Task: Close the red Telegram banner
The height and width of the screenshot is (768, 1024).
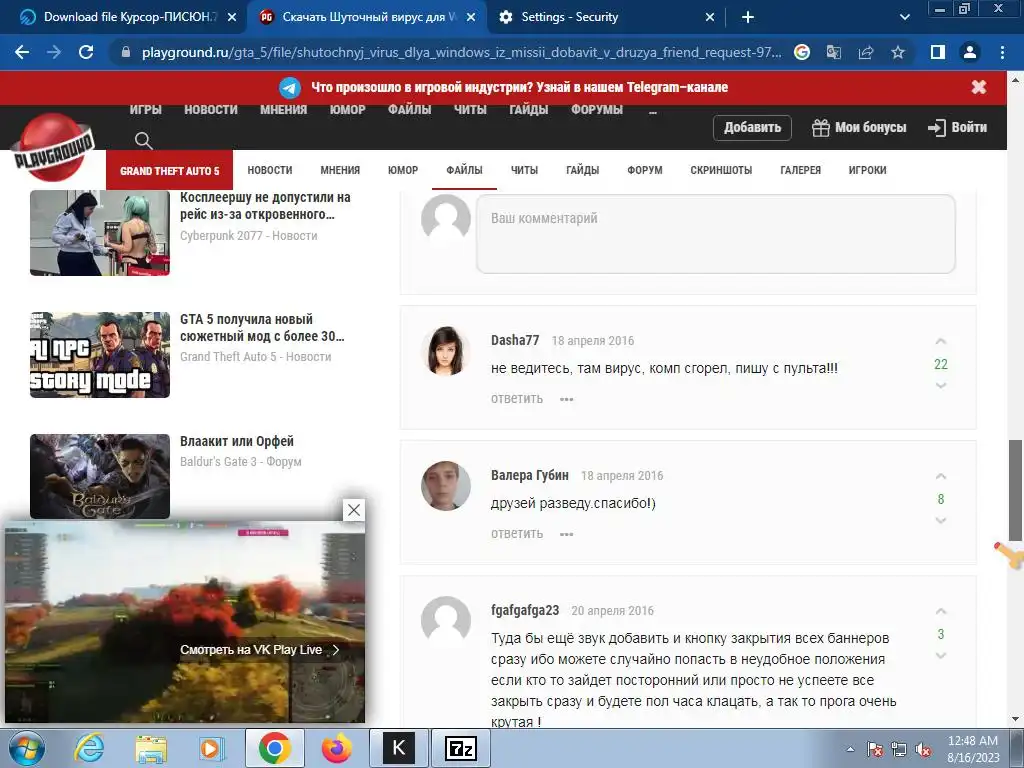Action: click(978, 87)
